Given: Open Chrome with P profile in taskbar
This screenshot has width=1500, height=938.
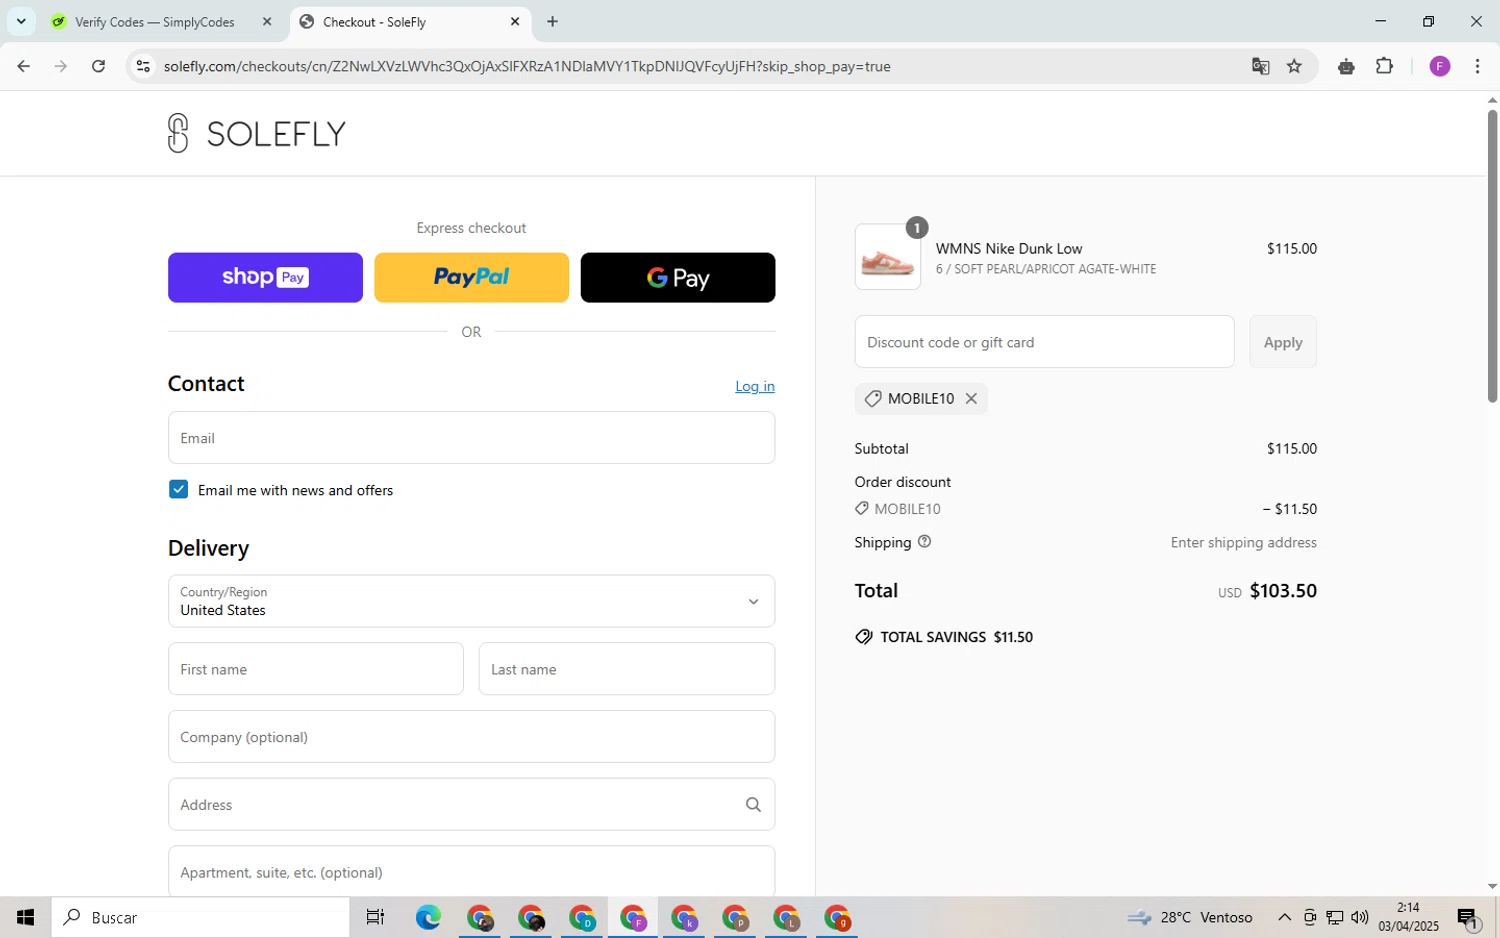Looking at the screenshot, I should point(735,917).
